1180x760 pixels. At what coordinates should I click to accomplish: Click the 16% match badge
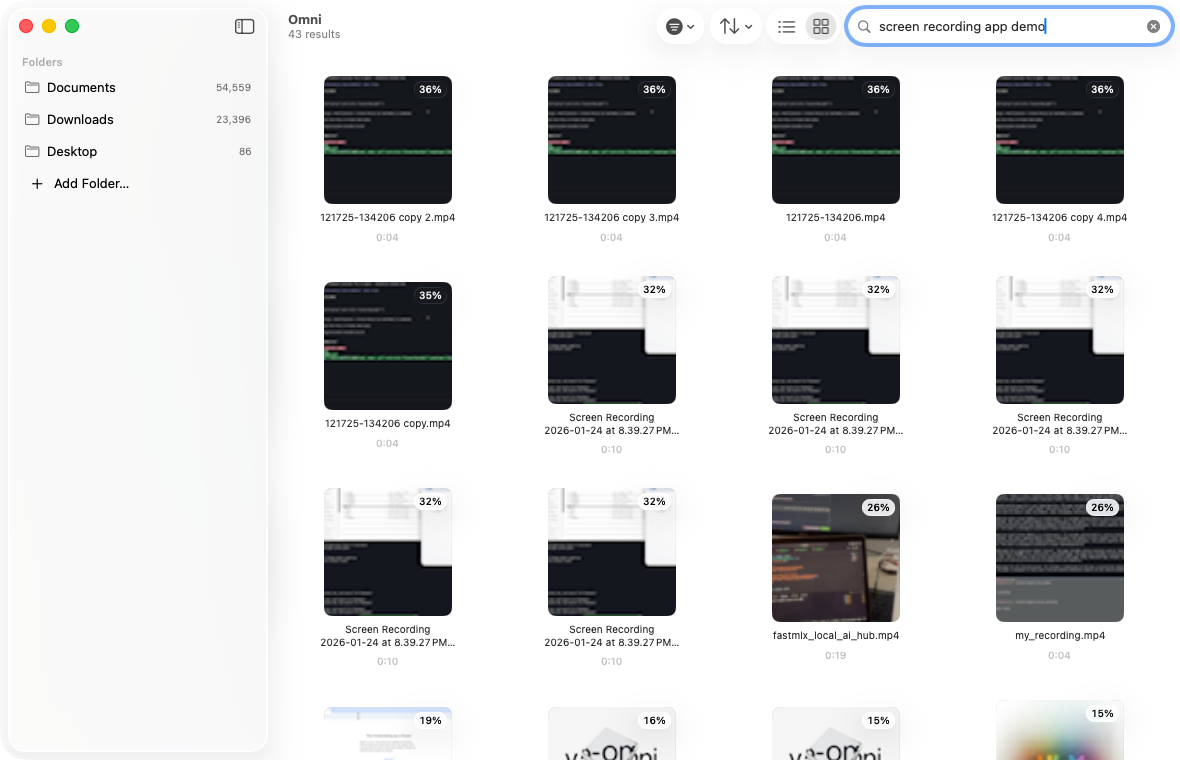pyautogui.click(x=654, y=720)
